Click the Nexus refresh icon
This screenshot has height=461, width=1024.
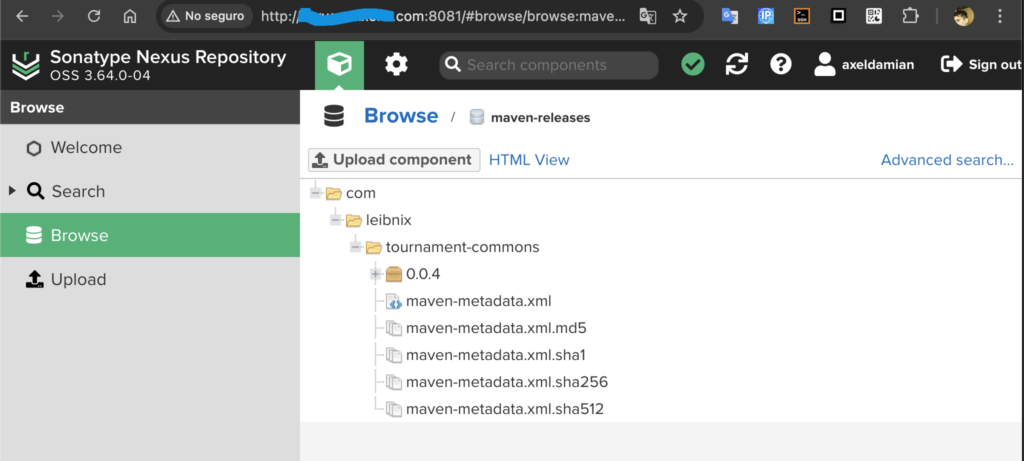pyautogui.click(x=737, y=65)
